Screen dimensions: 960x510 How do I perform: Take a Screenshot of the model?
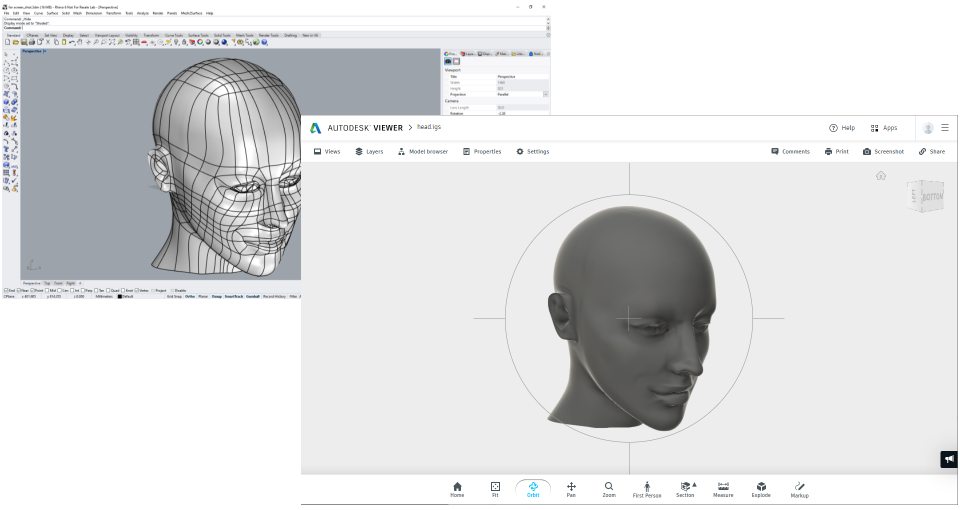(883, 152)
